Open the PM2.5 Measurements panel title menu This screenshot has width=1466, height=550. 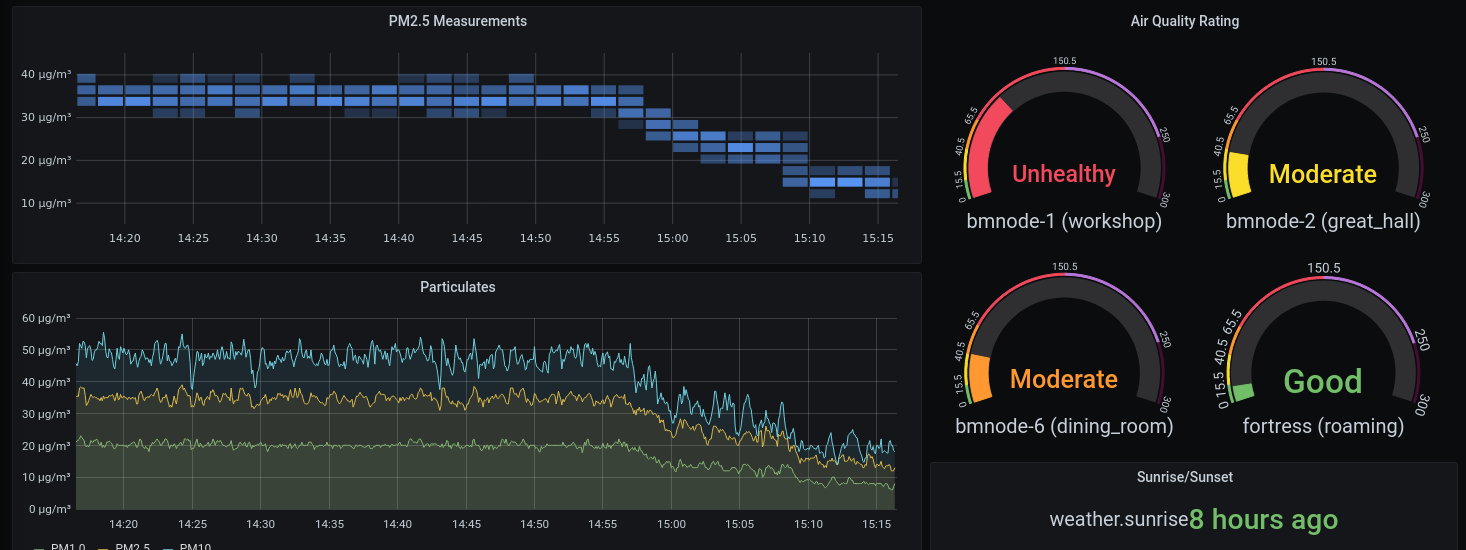[x=457, y=21]
